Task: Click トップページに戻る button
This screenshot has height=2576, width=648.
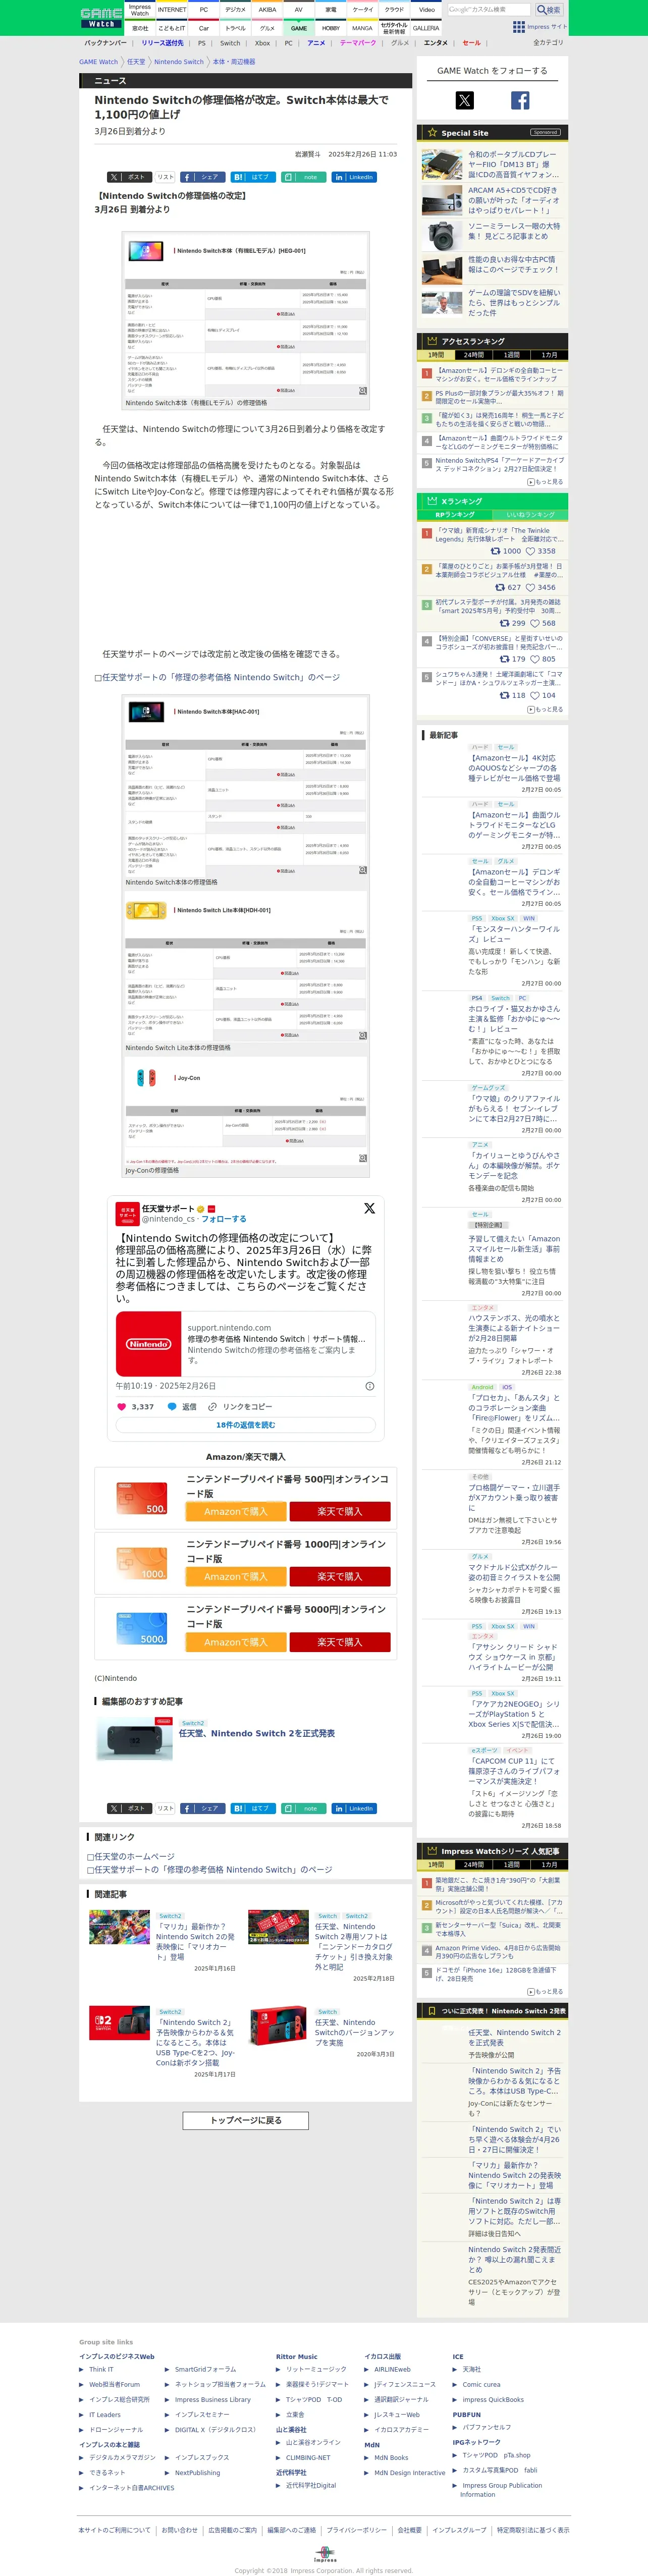Action: (x=245, y=2120)
